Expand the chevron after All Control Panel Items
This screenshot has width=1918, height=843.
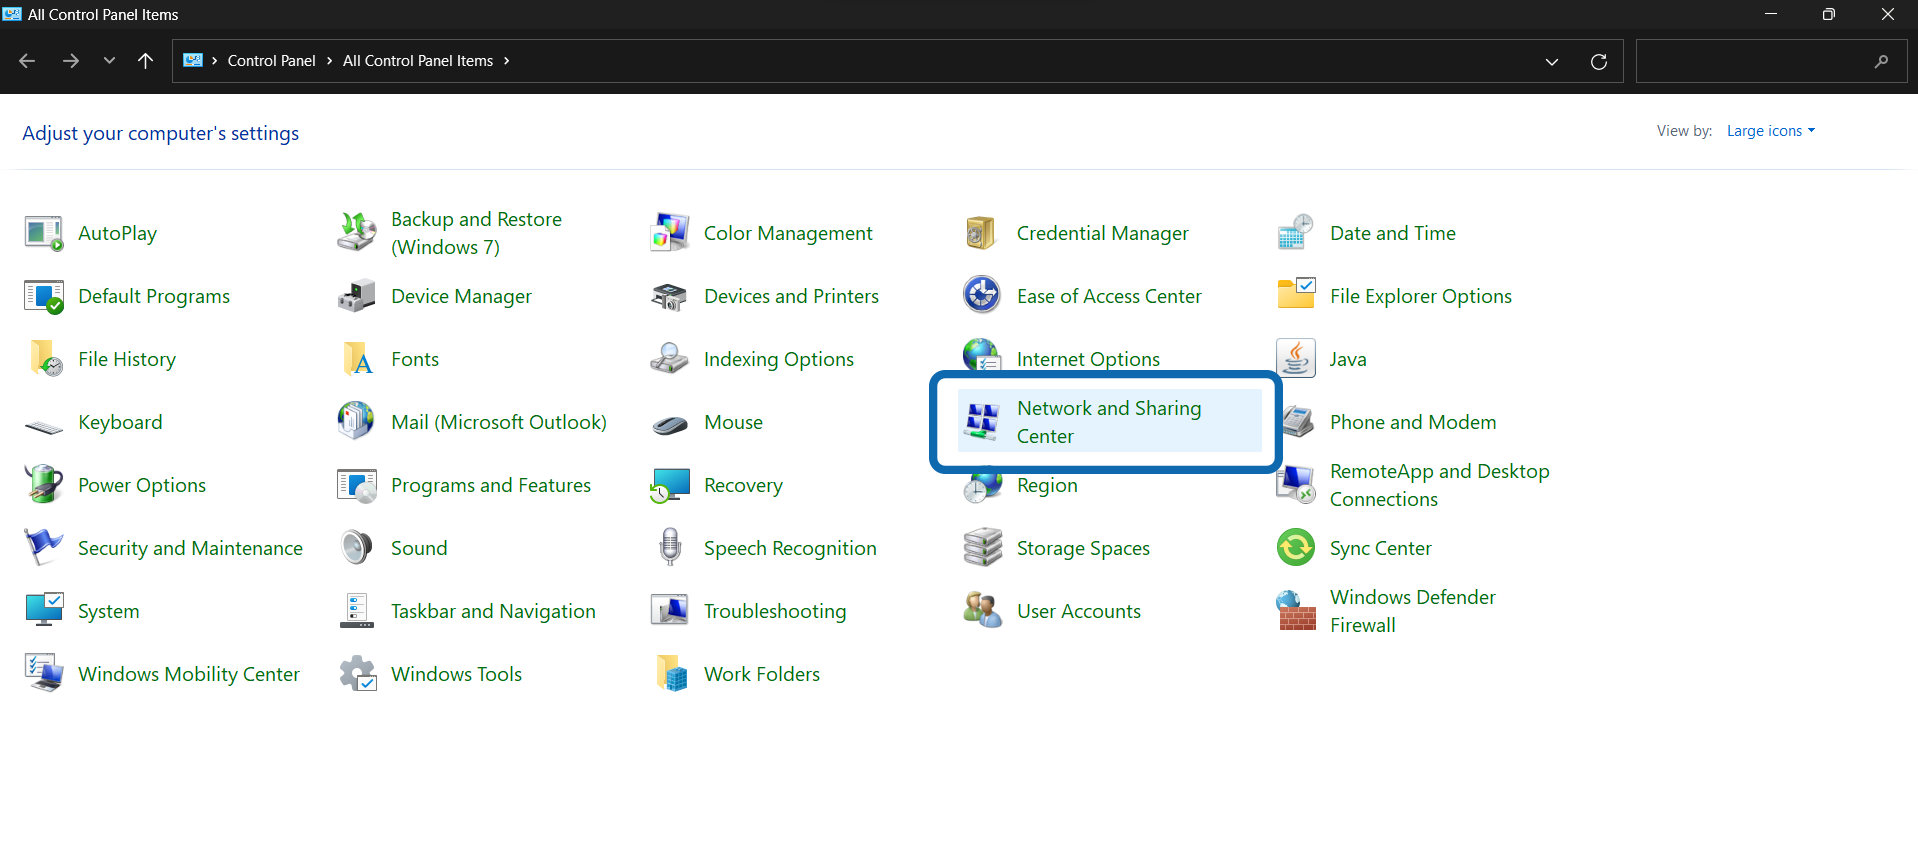507,61
